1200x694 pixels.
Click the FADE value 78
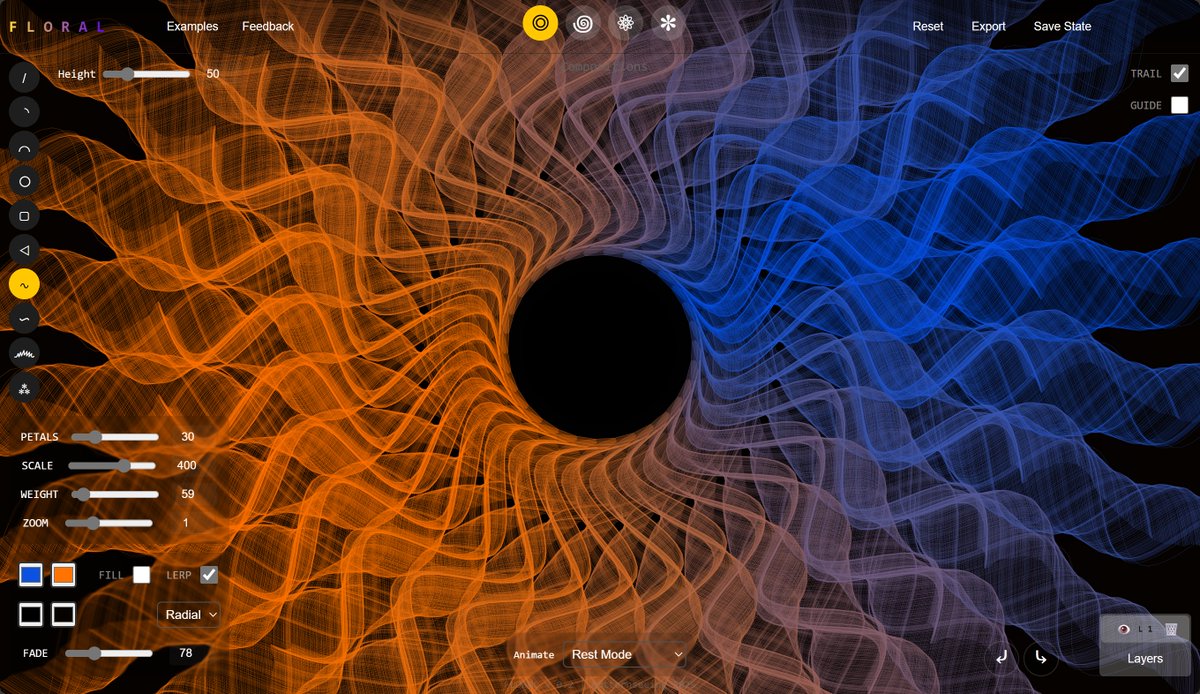[x=186, y=653]
